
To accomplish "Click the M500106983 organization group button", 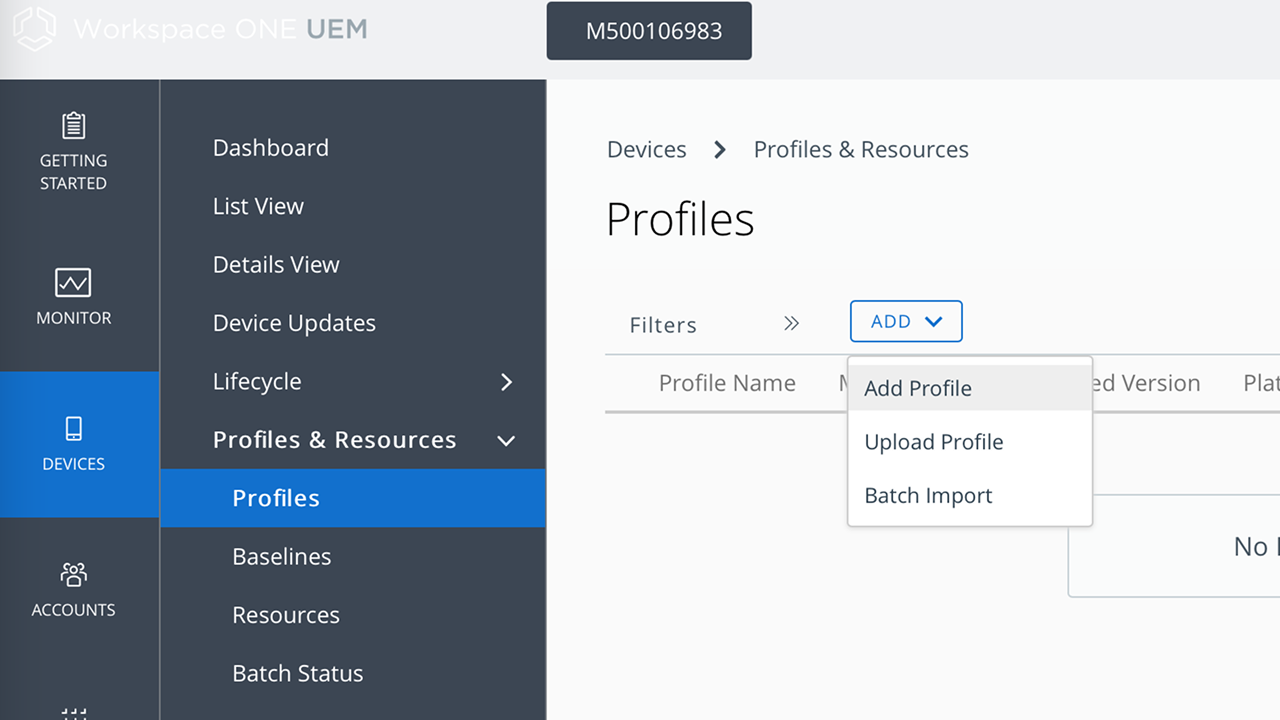I will [x=649, y=31].
